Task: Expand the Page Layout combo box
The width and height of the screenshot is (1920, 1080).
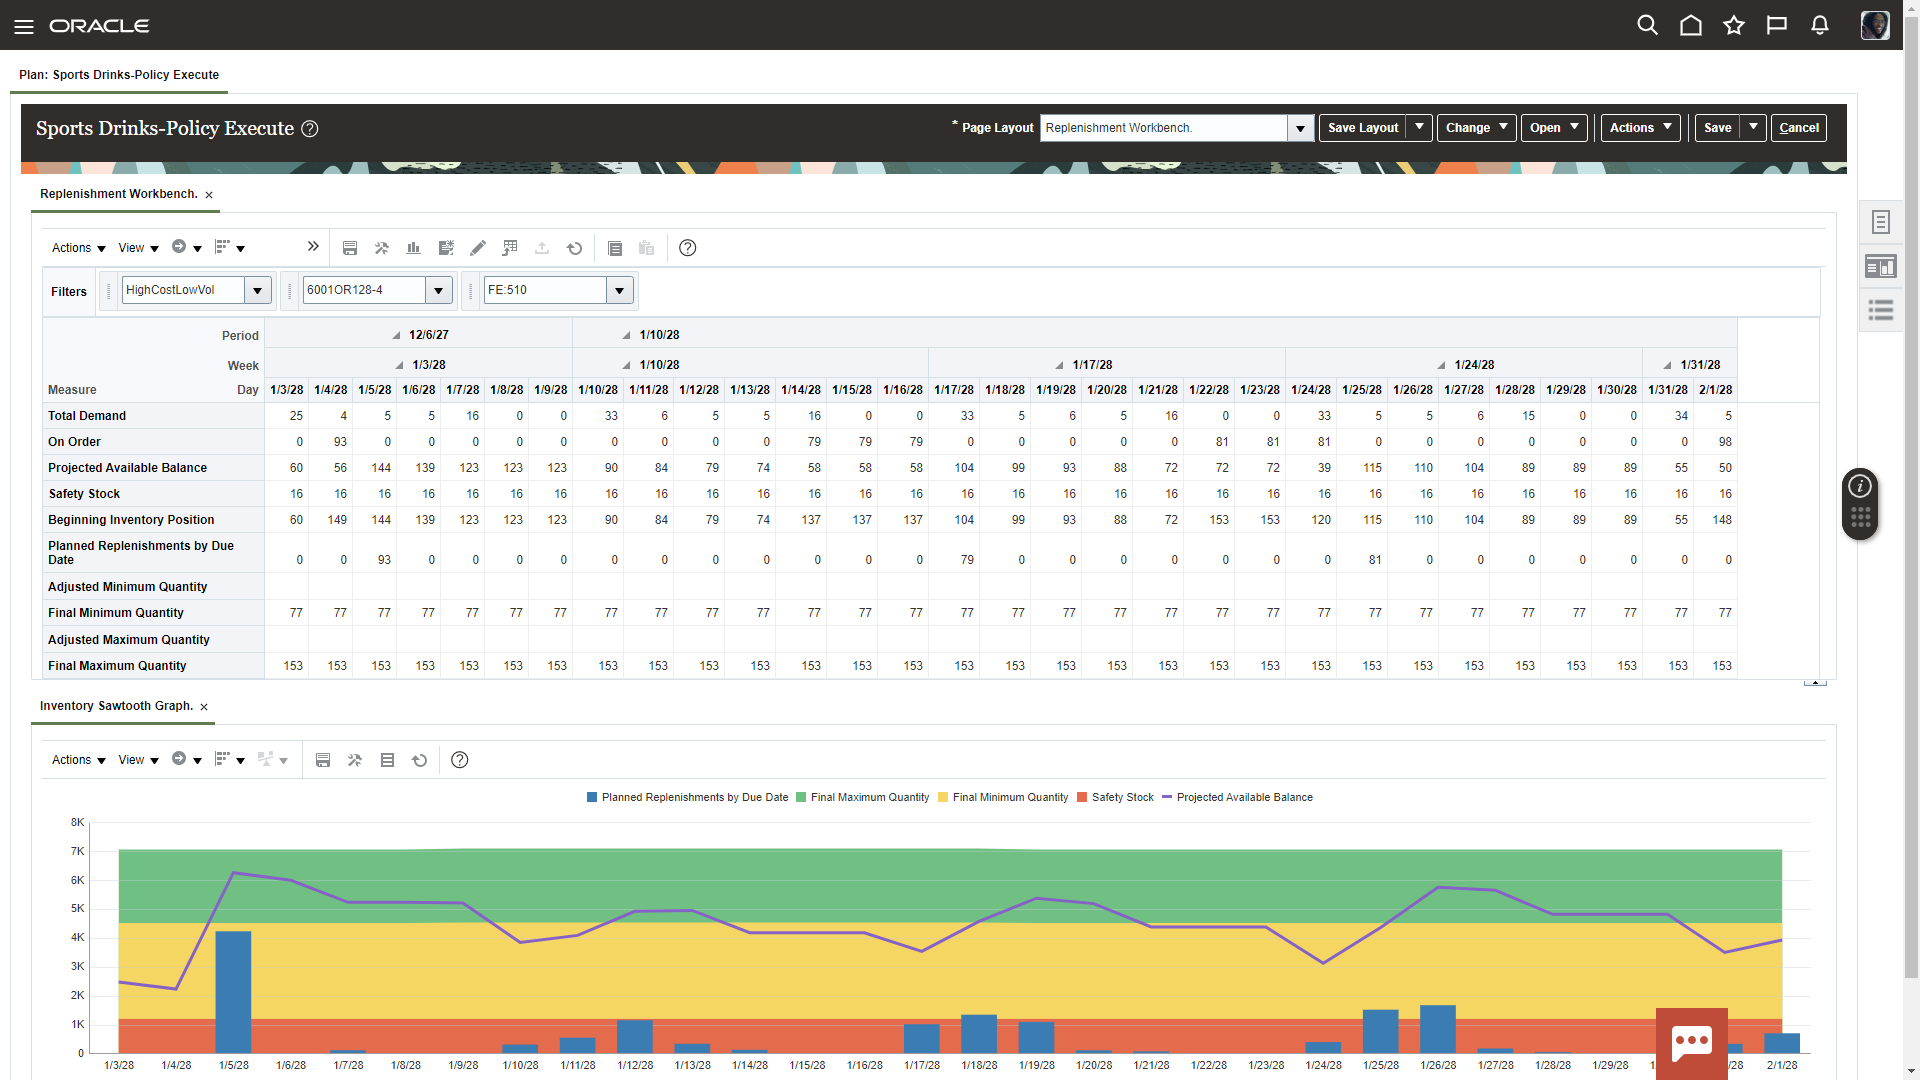Action: click(x=1300, y=128)
